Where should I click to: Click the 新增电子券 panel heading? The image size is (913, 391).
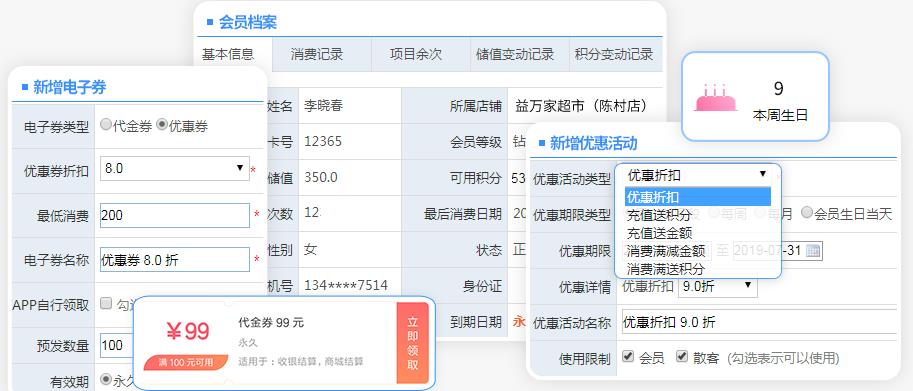pos(69,88)
